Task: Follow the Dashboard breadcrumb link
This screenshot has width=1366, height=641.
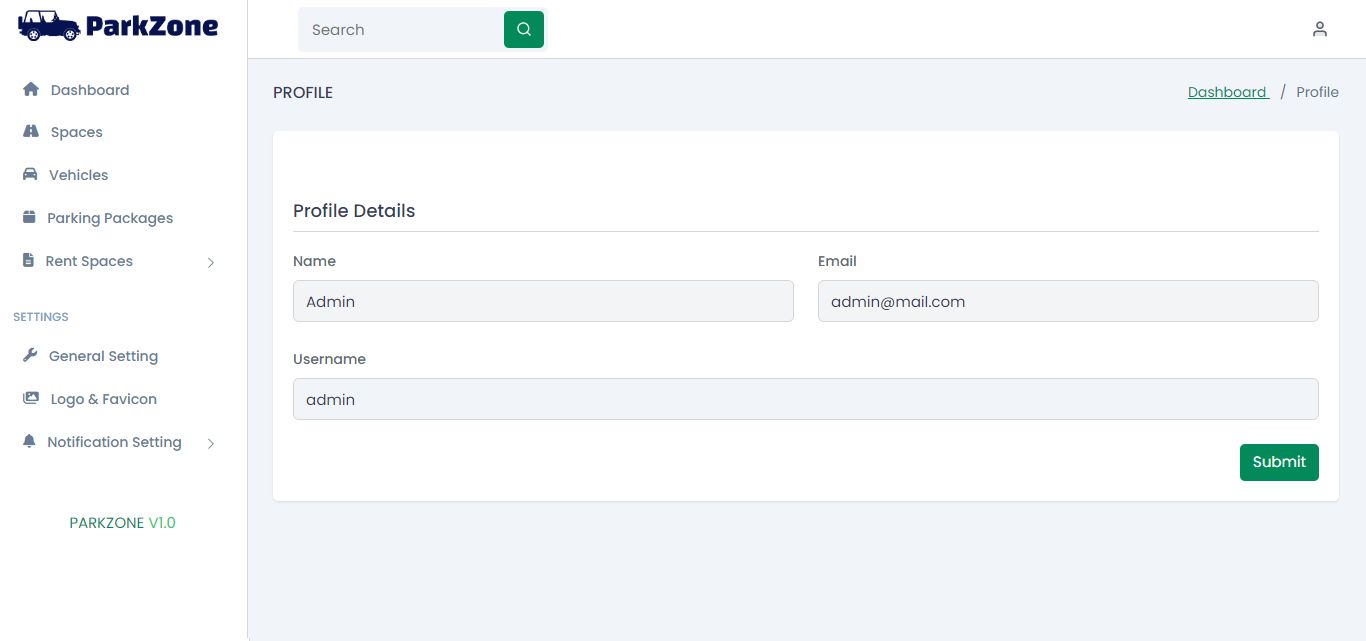Action: tap(1227, 92)
